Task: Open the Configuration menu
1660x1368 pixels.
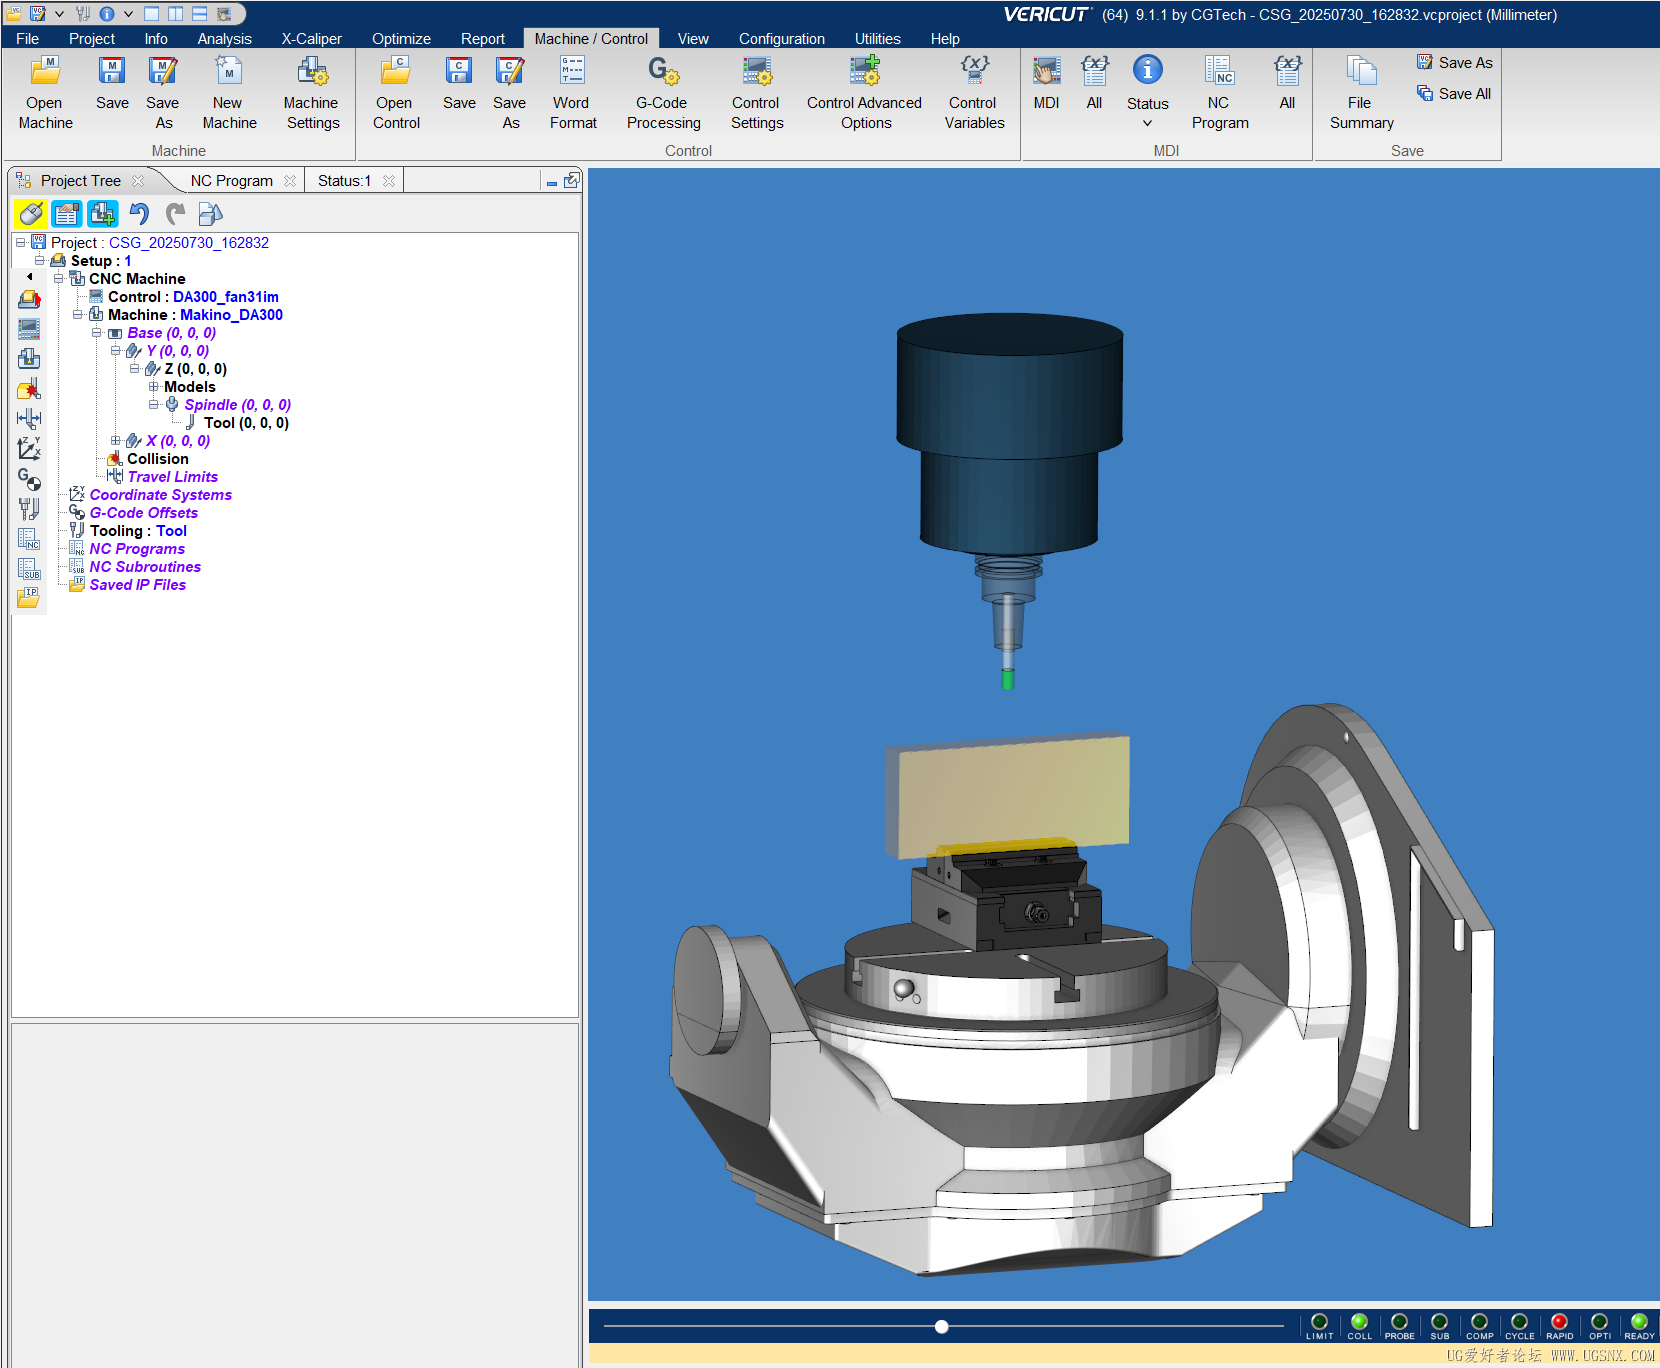Action: pos(781,38)
